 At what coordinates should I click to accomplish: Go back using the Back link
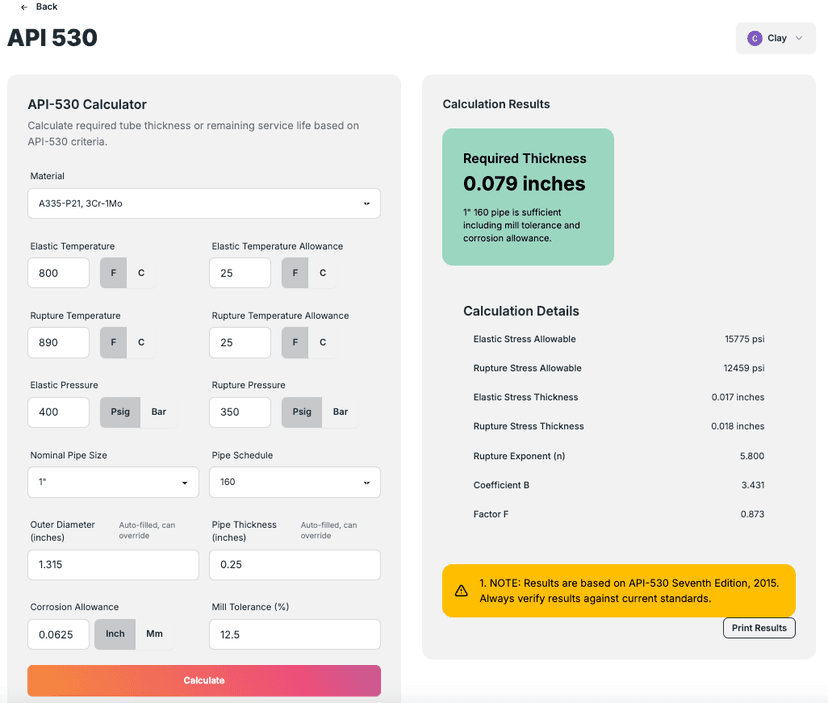click(x=46, y=7)
